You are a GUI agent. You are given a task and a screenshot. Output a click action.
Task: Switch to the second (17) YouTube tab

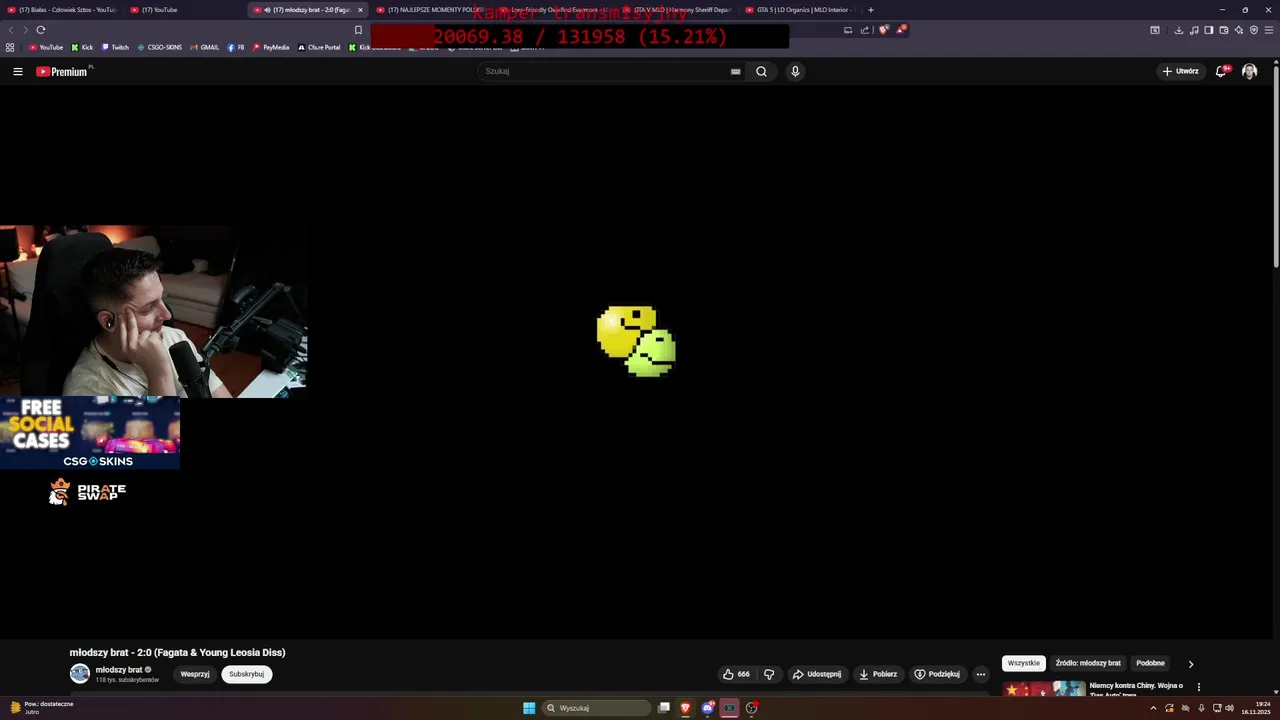pyautogui.click(x=185, y=10)
